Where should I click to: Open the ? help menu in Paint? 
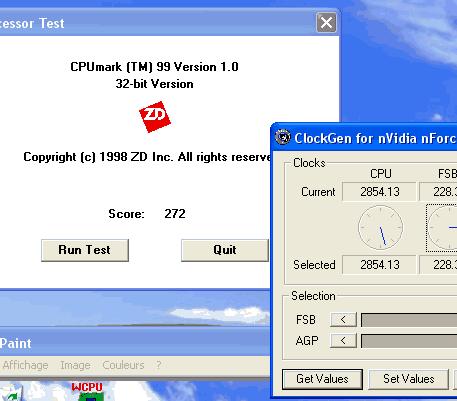[x=159, y=365]
